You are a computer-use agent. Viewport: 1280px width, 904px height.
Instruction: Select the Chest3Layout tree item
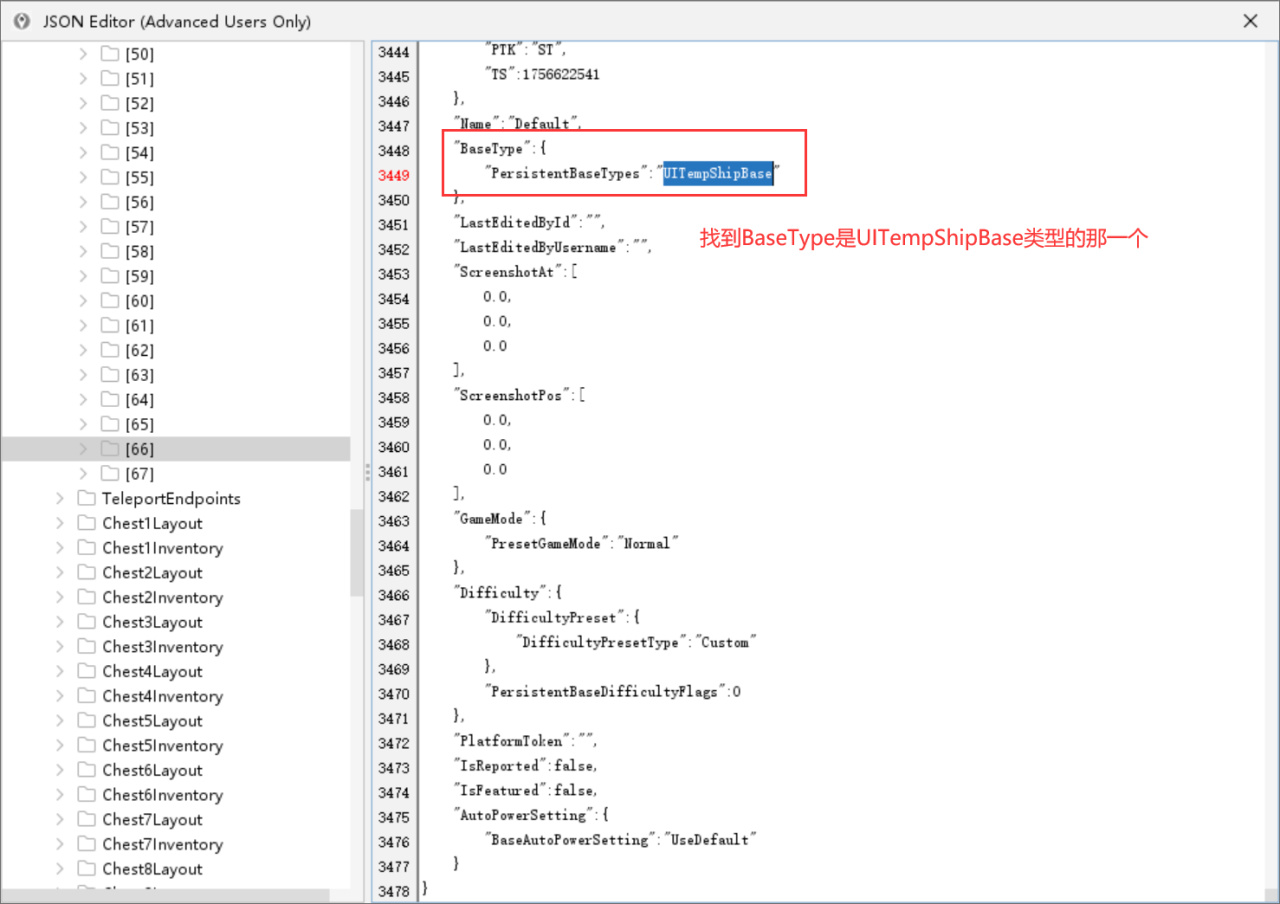point(152,622)
